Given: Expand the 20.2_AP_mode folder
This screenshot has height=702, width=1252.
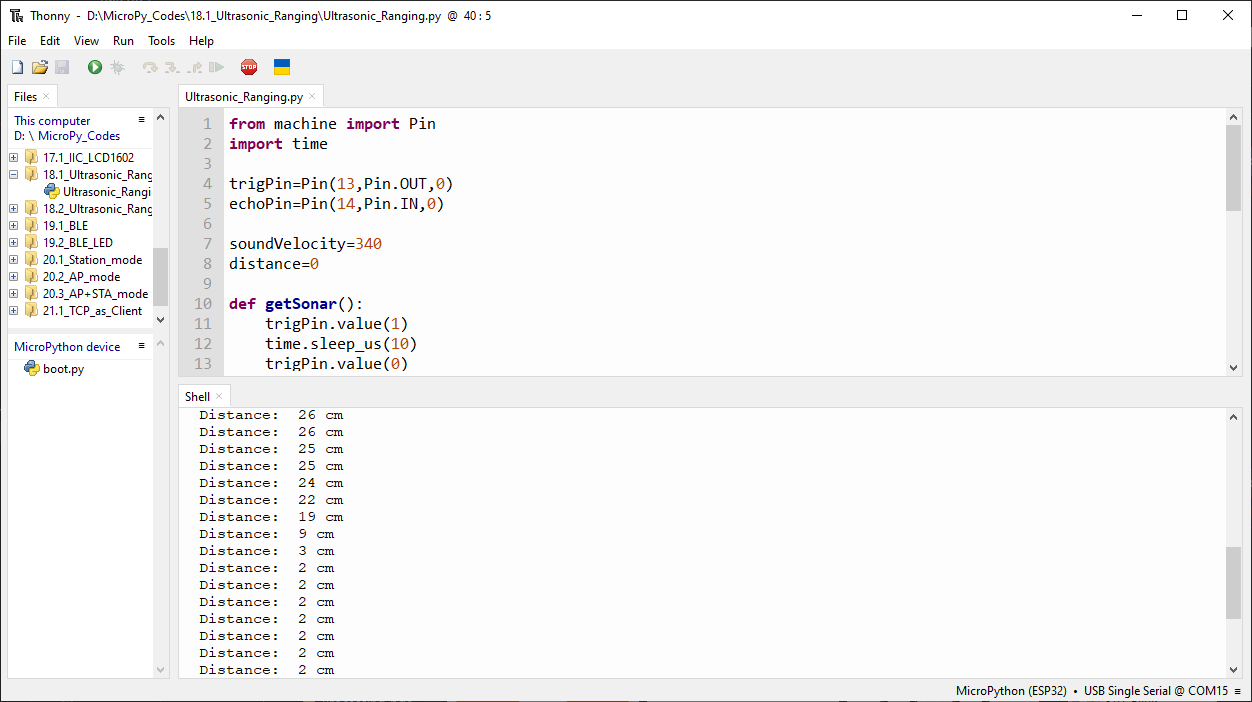Looking at the screenshot, I should (14, 277).
